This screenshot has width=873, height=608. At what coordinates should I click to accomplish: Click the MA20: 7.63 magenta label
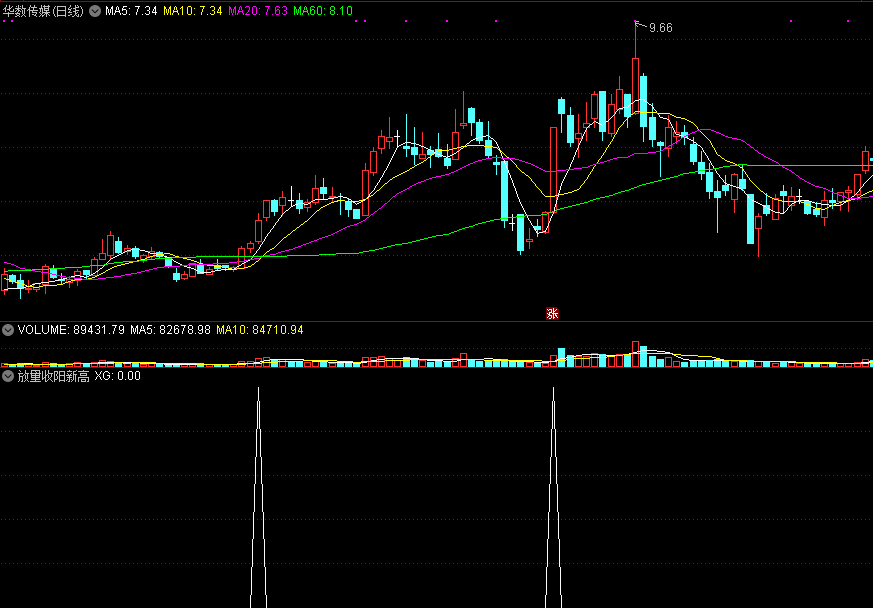tap(258, 11)
